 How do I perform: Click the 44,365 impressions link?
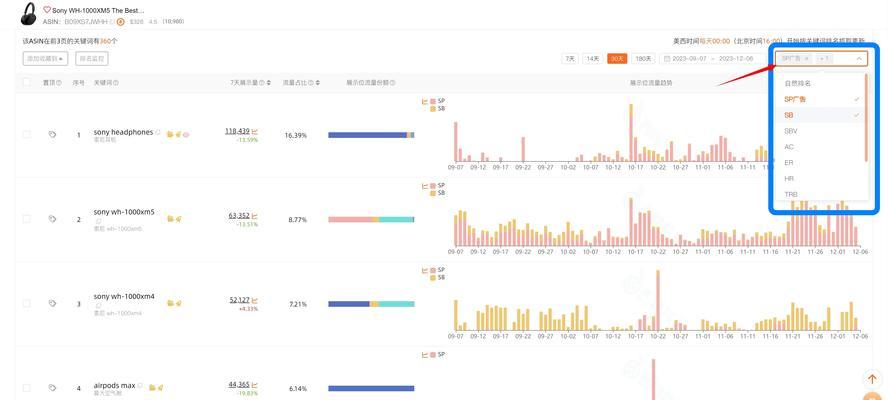239,385
